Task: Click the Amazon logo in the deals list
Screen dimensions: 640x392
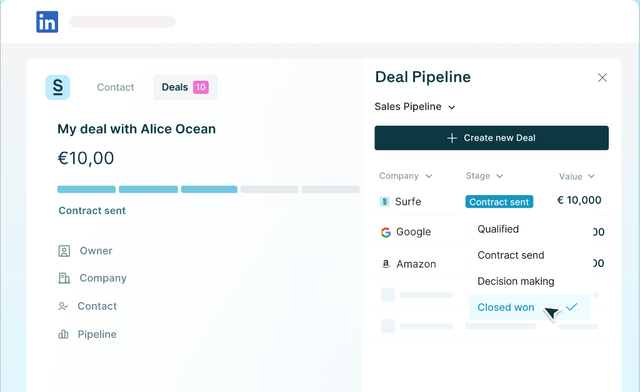Action: pos(386,264)
